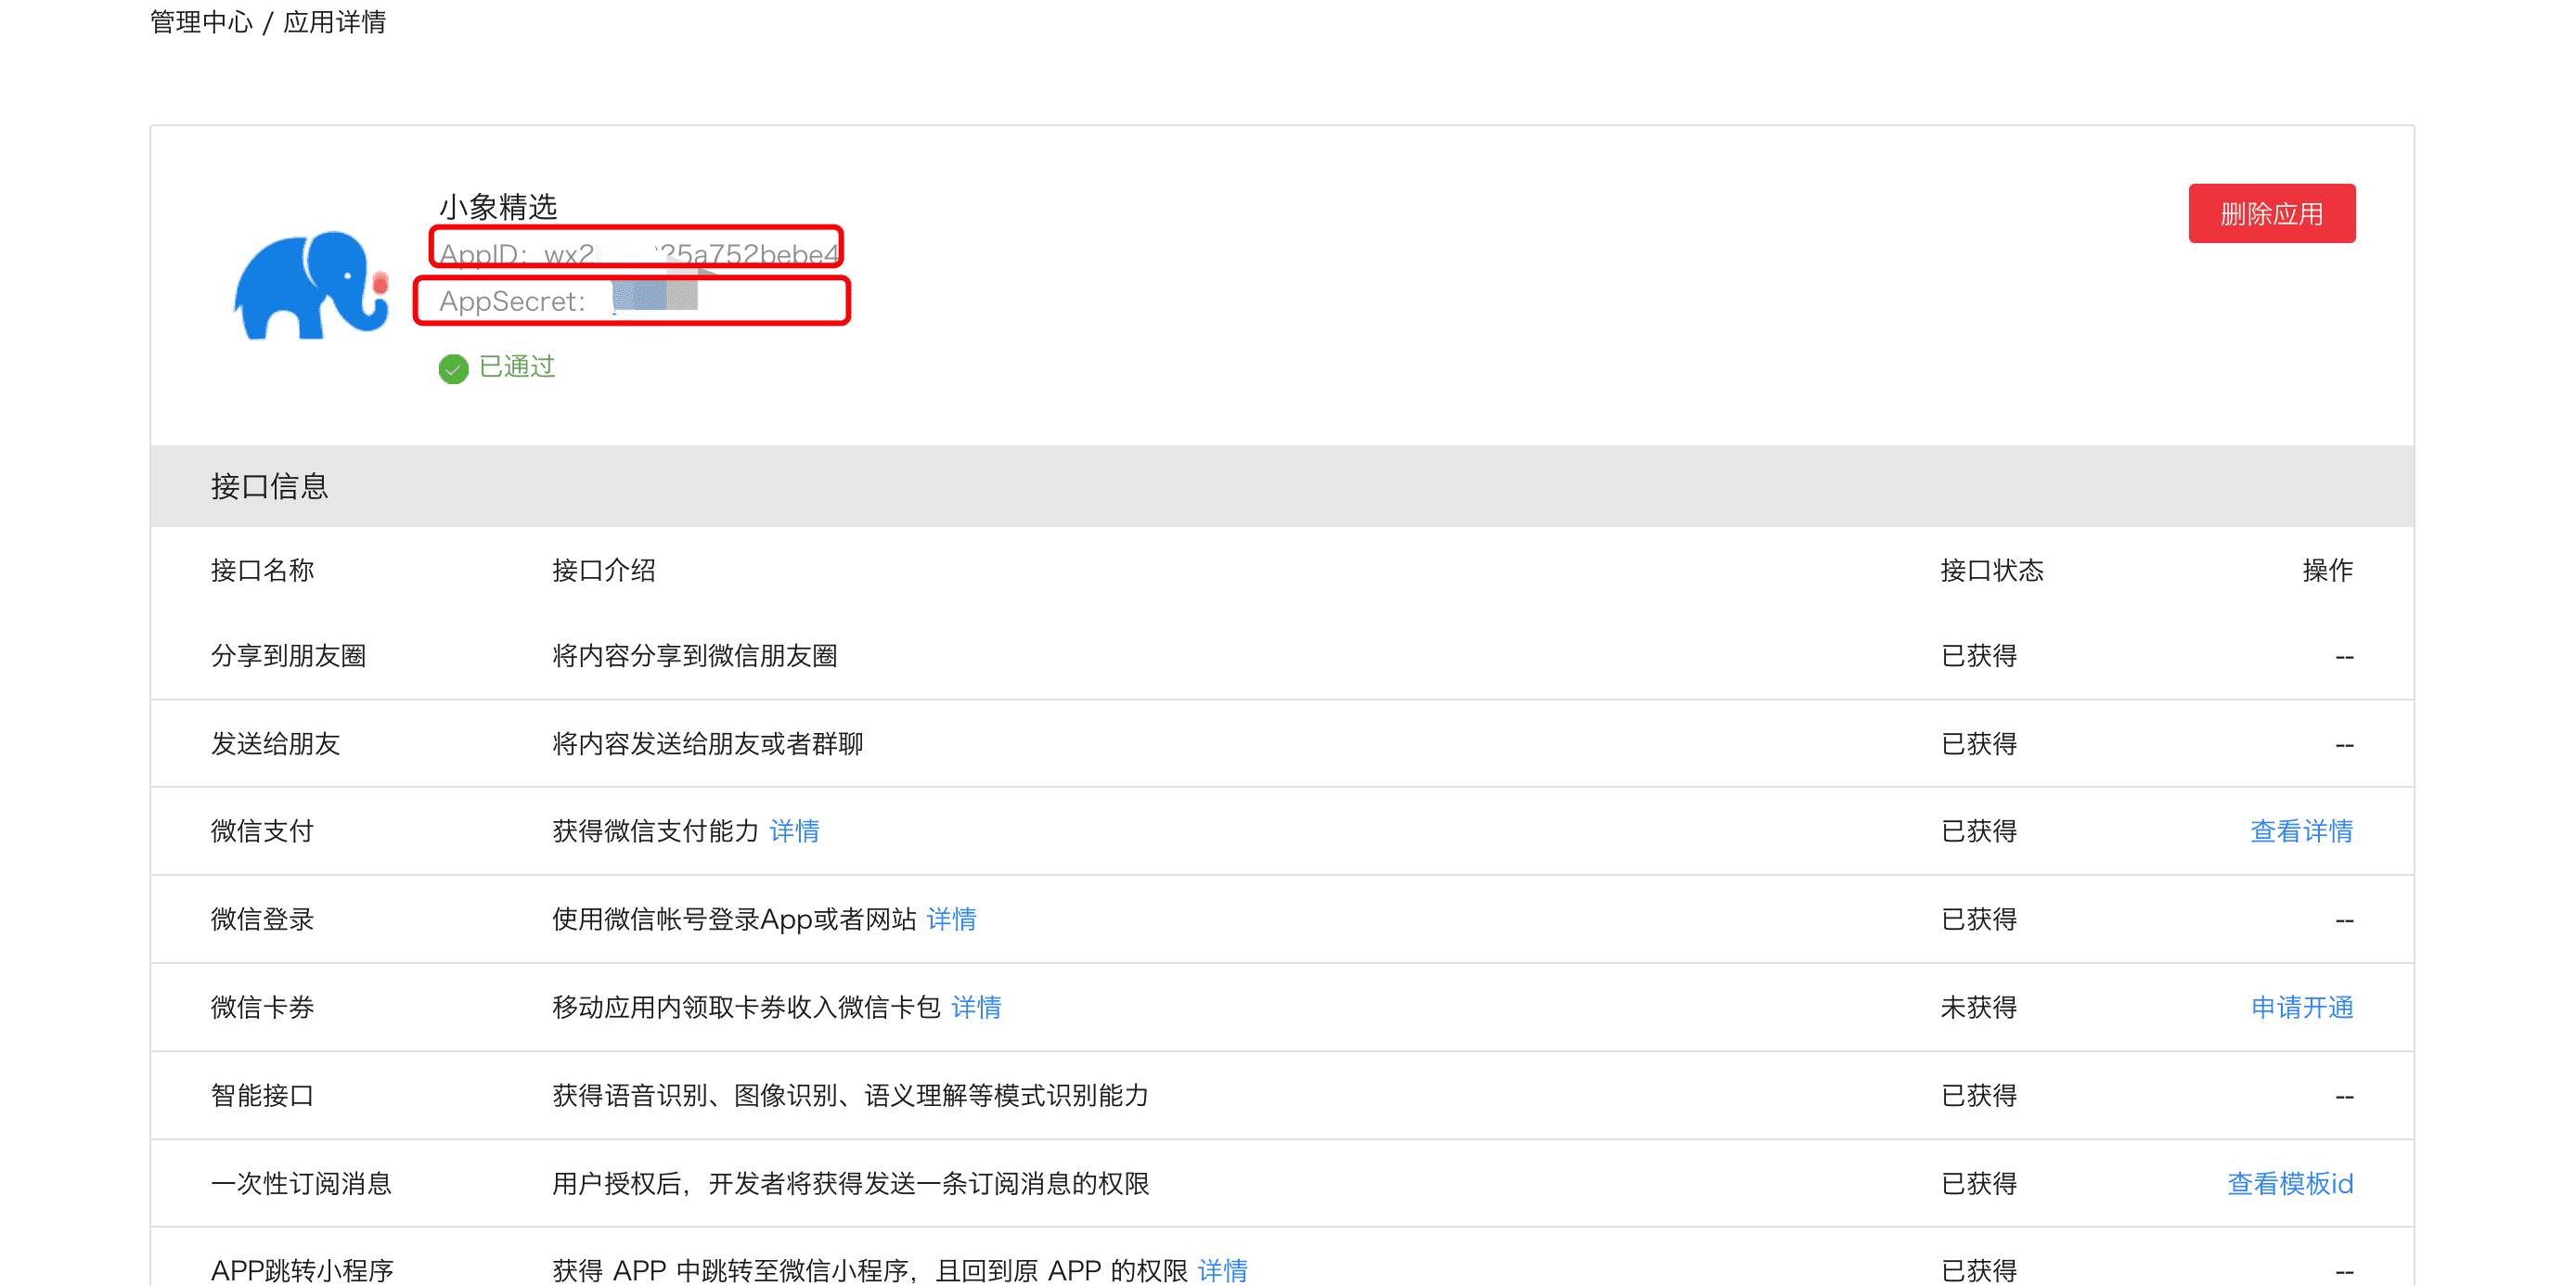
Task: Select the 应用详情 breadcrumb text
Action: [334, 22]
